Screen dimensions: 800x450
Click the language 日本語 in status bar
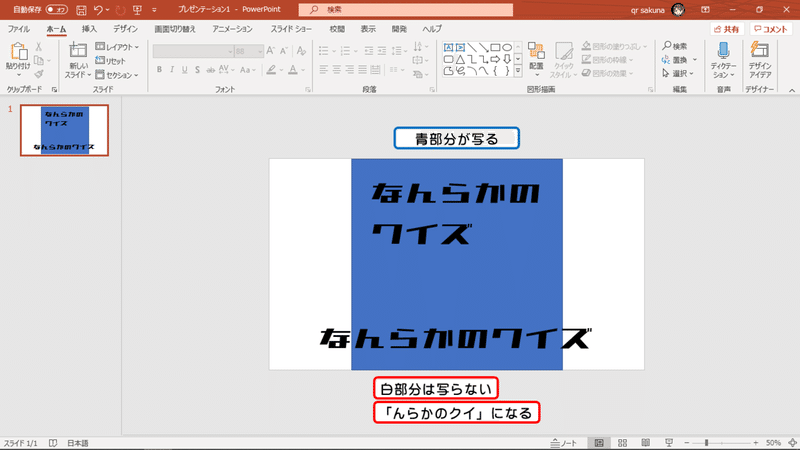78,443
